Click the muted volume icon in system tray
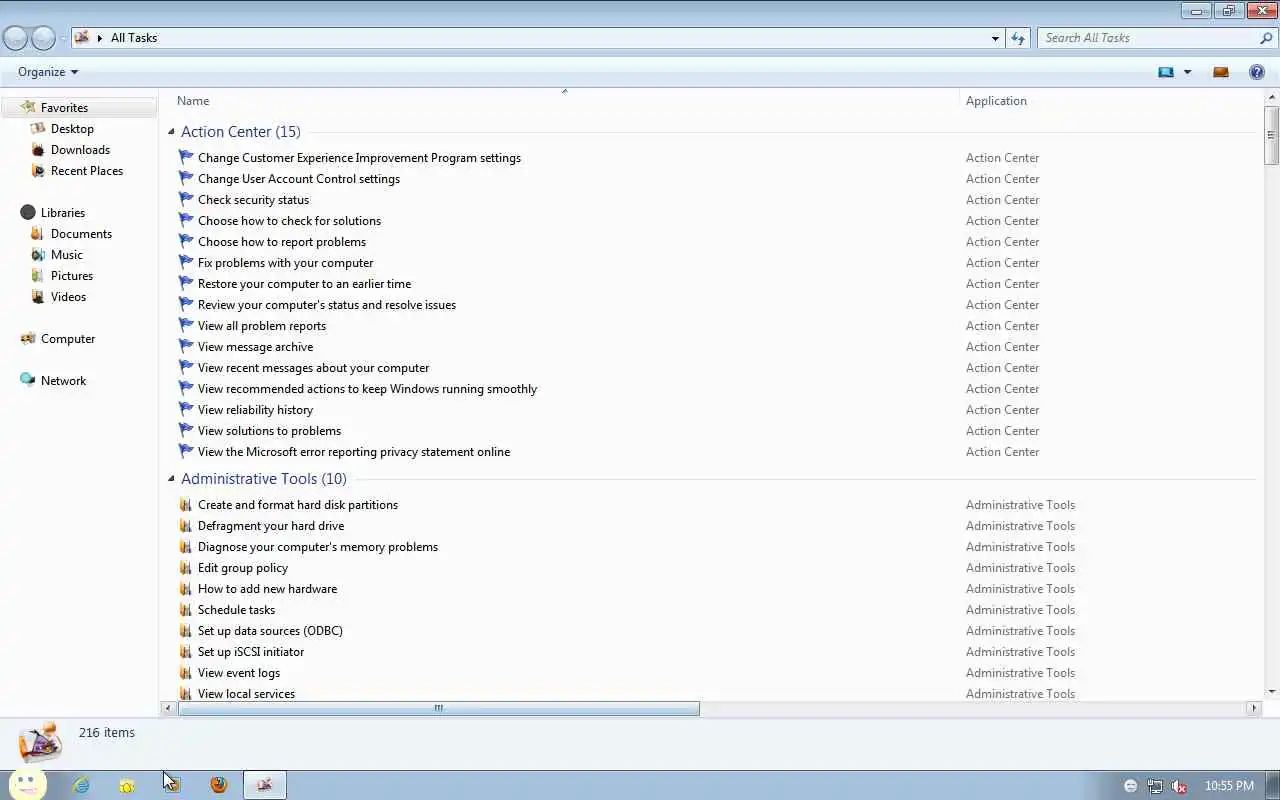The height and width of the screenshot is (800, 1280). tap(1179, 786)
